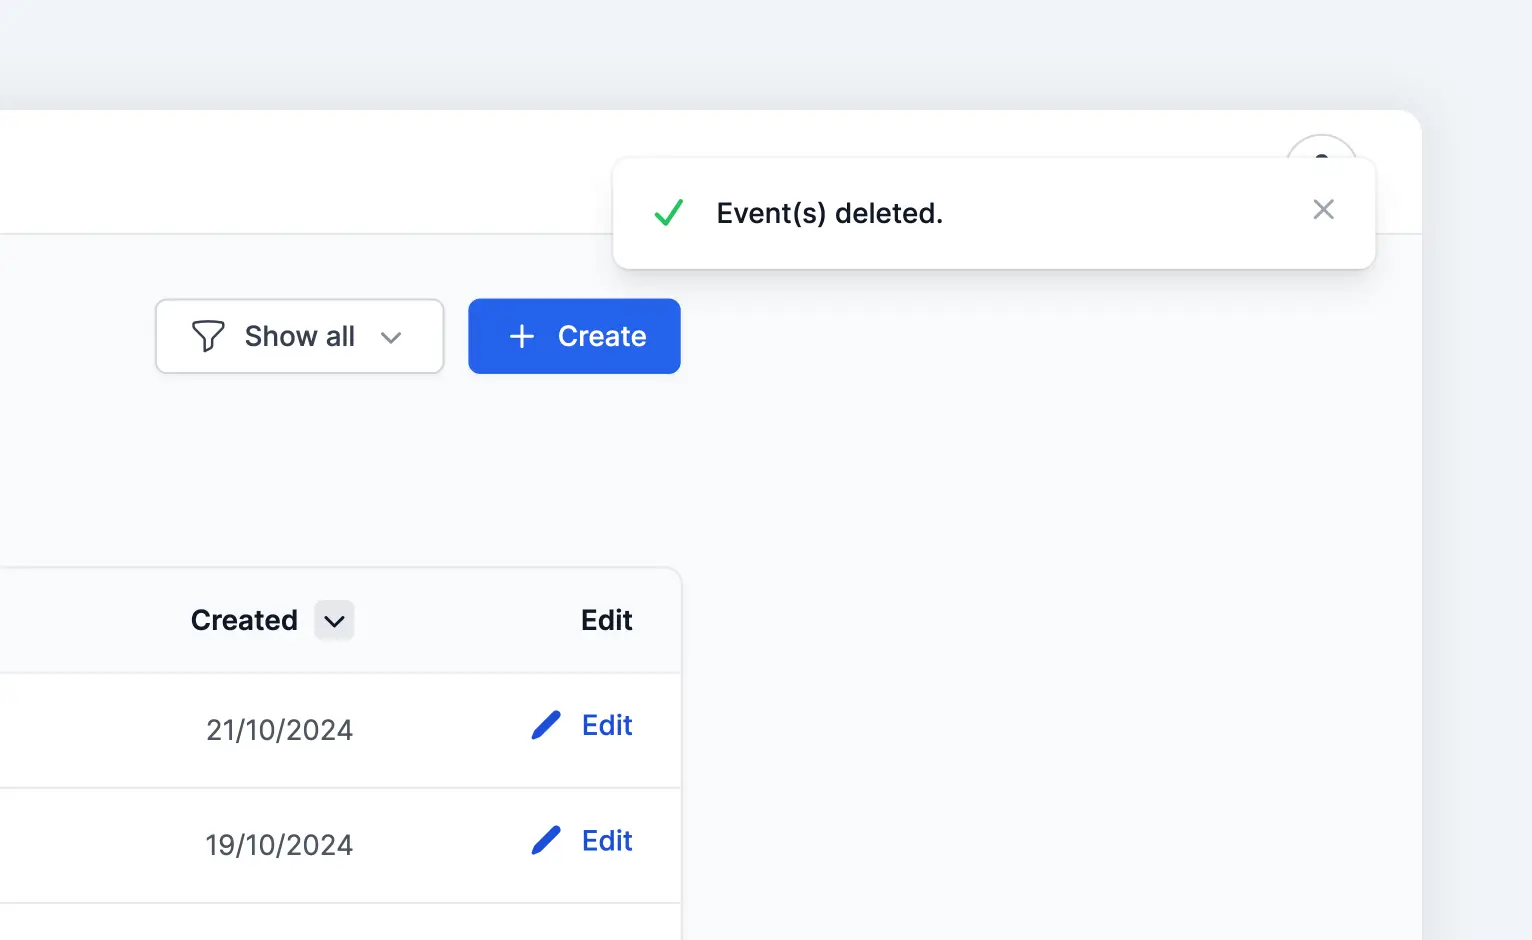Open Edit for the 21/10/2024 entry

(606, 725)
